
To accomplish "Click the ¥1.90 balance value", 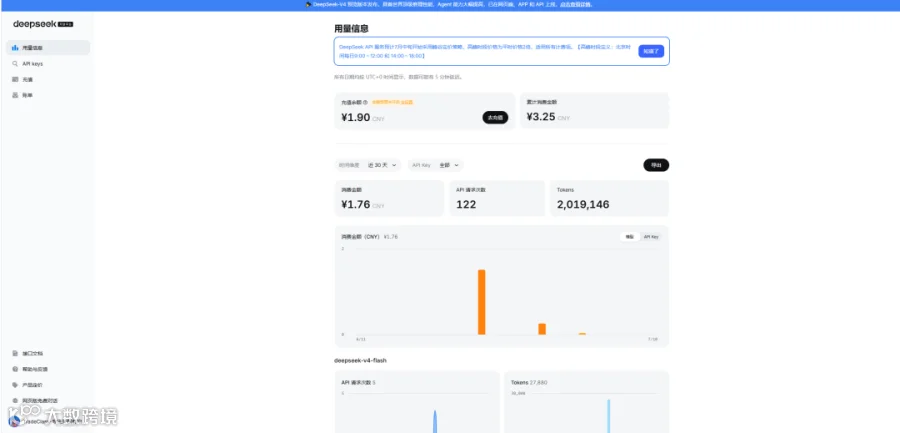I will [356, 118].
